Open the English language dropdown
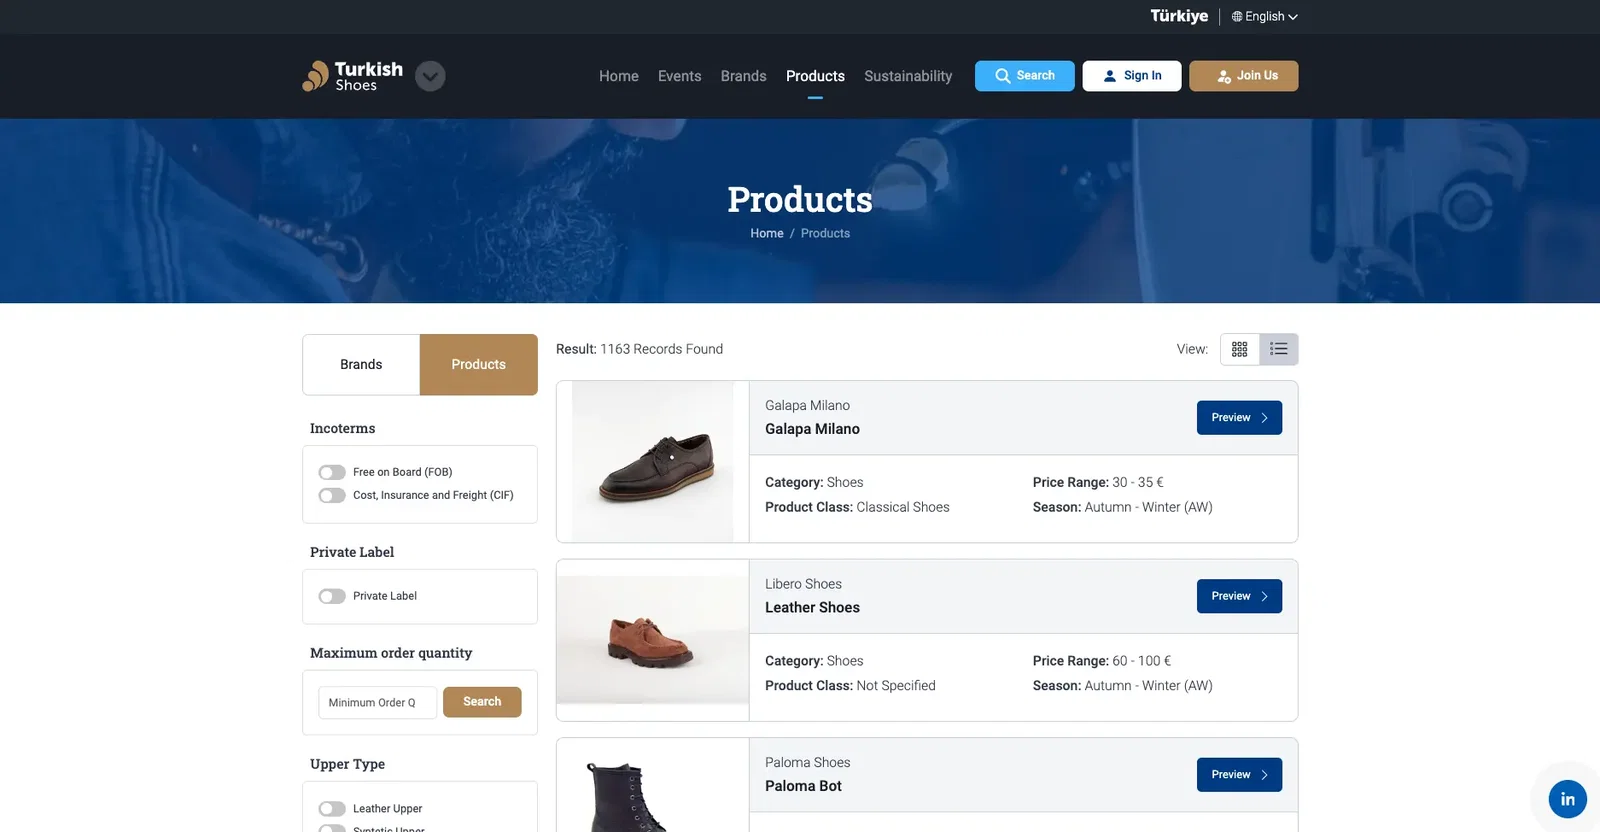 point(1264,17)
